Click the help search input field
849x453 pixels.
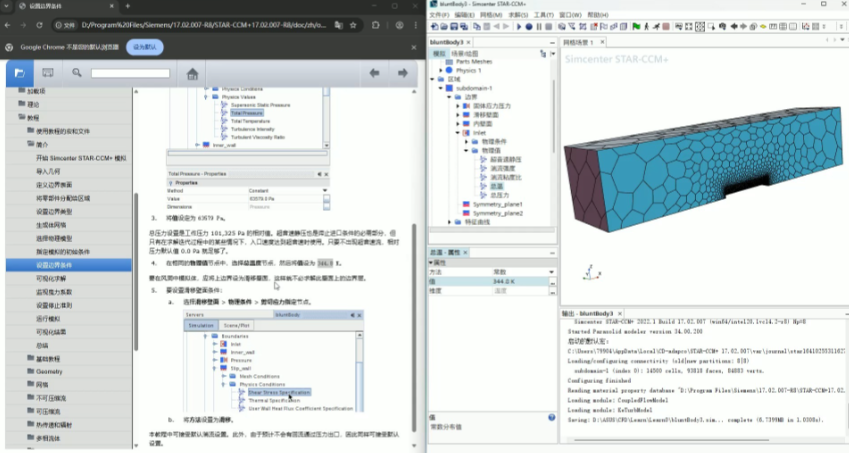point(130,73)
